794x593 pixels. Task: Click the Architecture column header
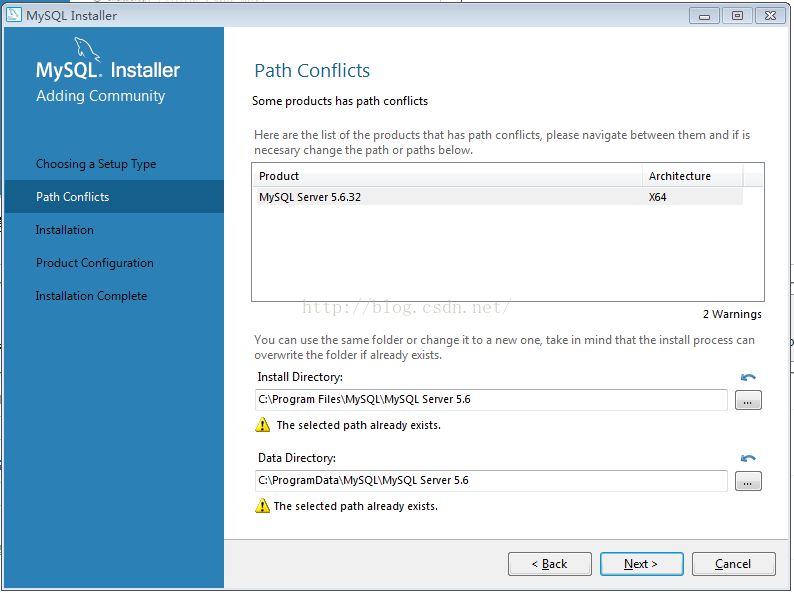[x=693, y=176]
